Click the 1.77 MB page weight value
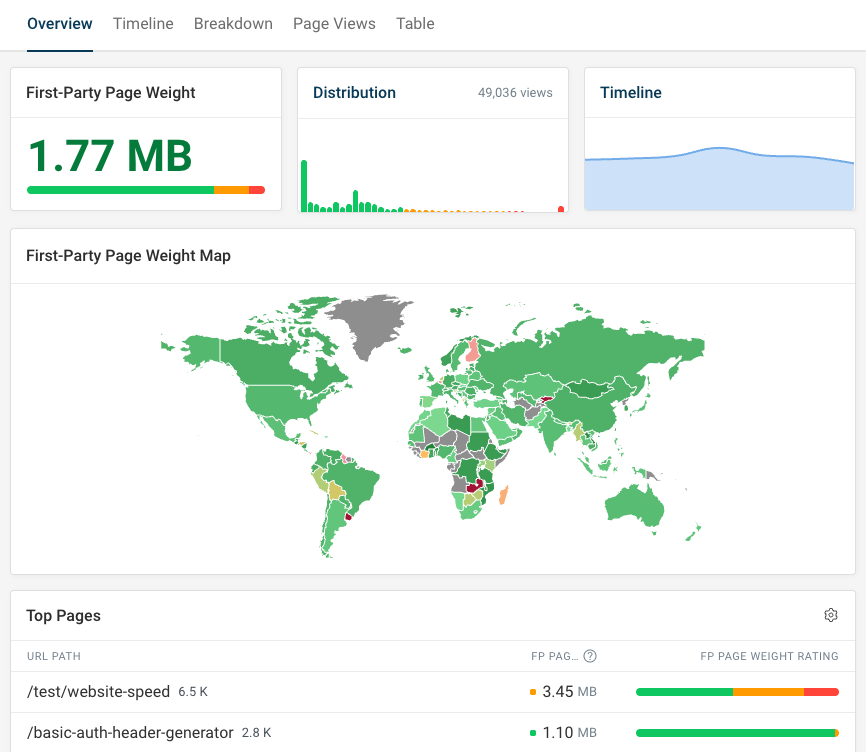This screenshot has height=752, width=866. pyautogui.click(x=110, y=156)
